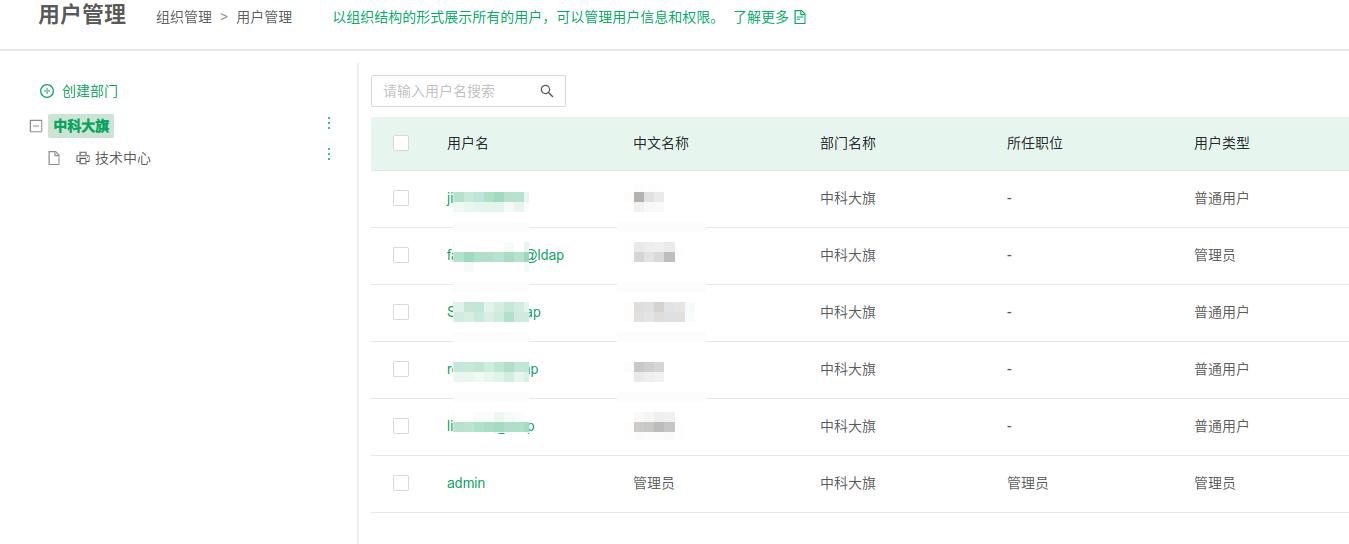Open more options for 中科大旗 department
This screenshot has width=1349, height=544.
coord(329,123)
